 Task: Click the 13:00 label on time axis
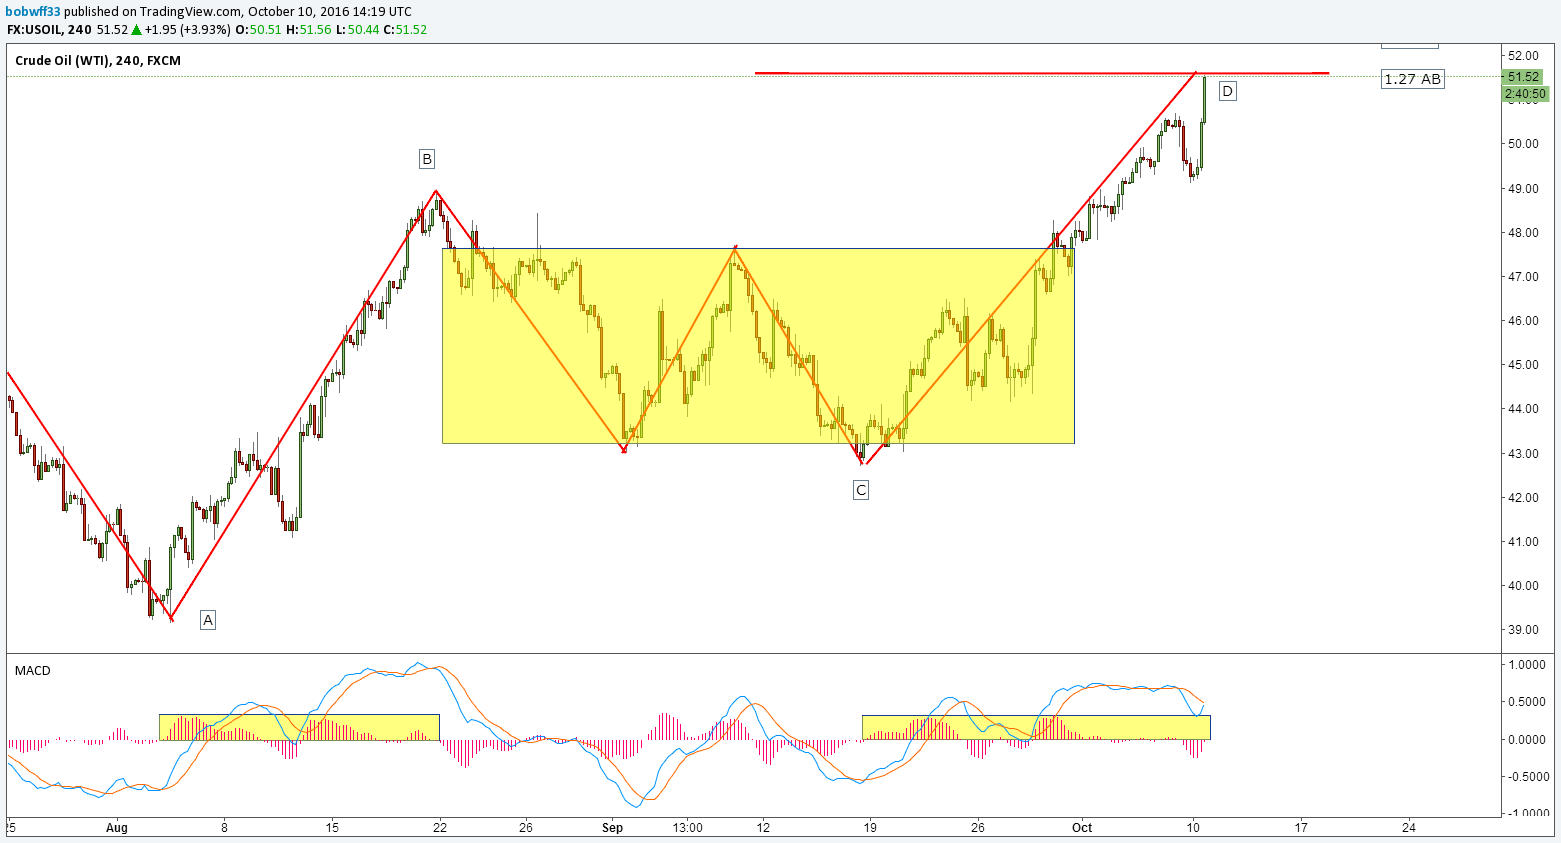pyautogui.click(x=688, y=827)
